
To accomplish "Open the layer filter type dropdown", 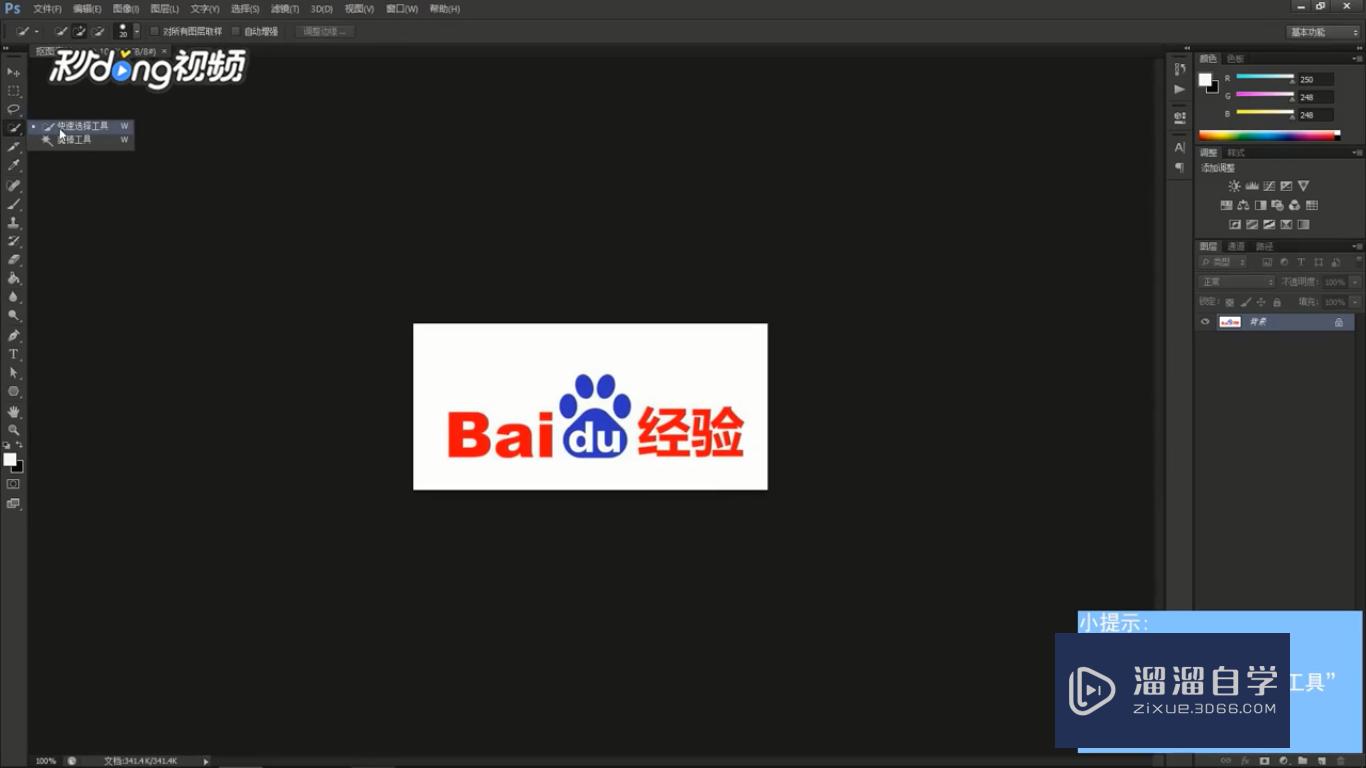I will 1224,263.
